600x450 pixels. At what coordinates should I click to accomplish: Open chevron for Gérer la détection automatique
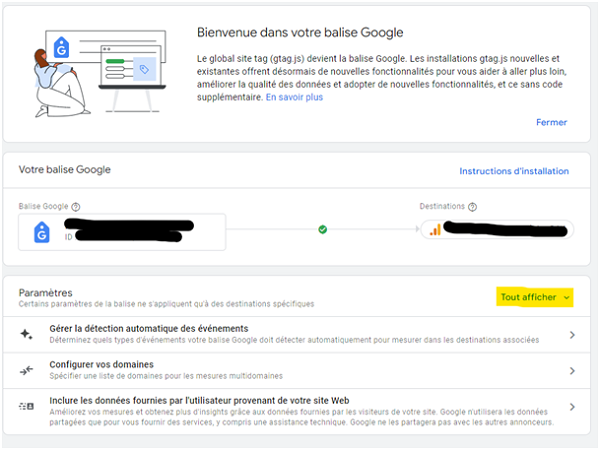(572, 335)
